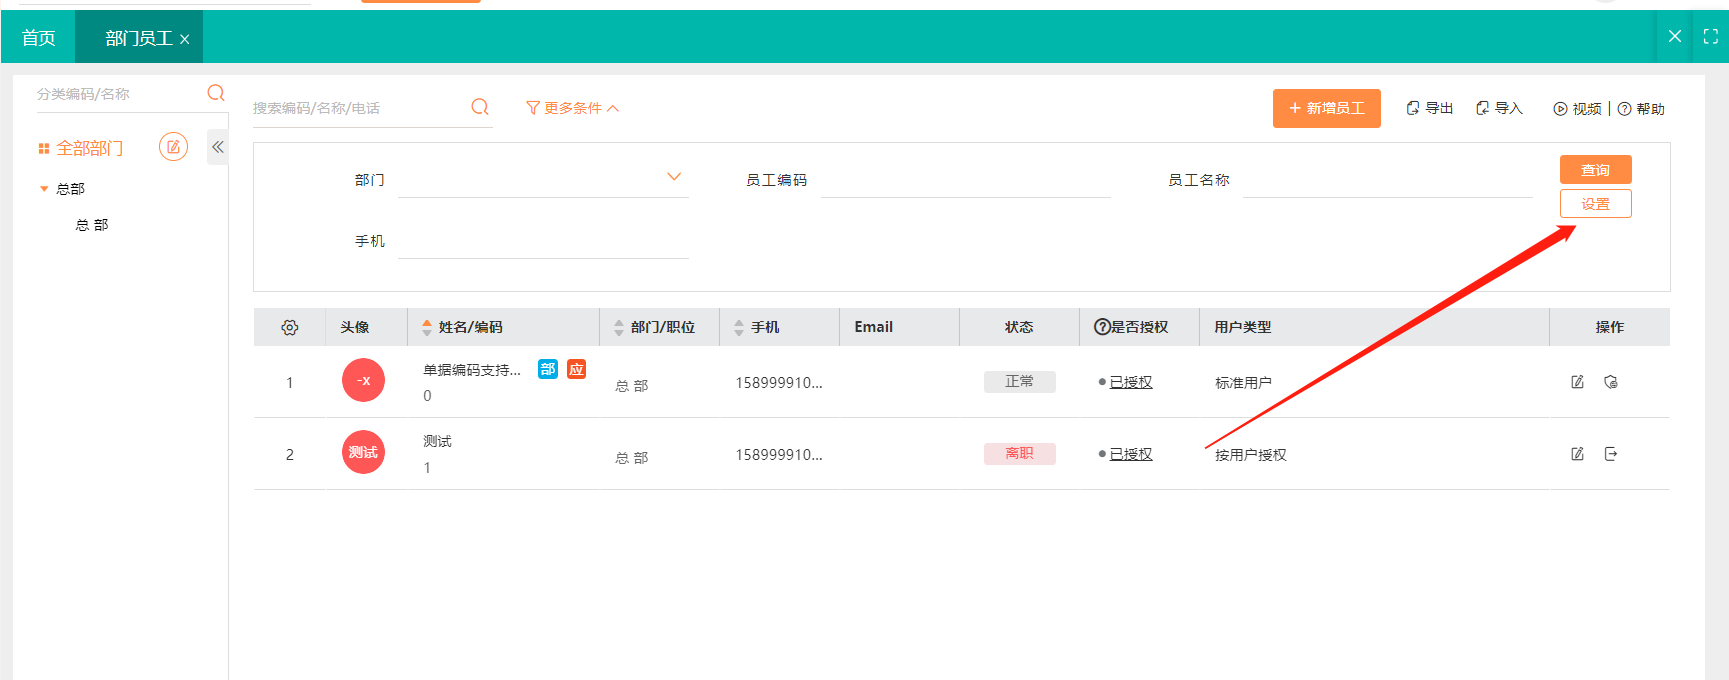Open table column settings gear icon
Image resolution: width=1729 pixels, height=680 pixels.
point(290,328)
